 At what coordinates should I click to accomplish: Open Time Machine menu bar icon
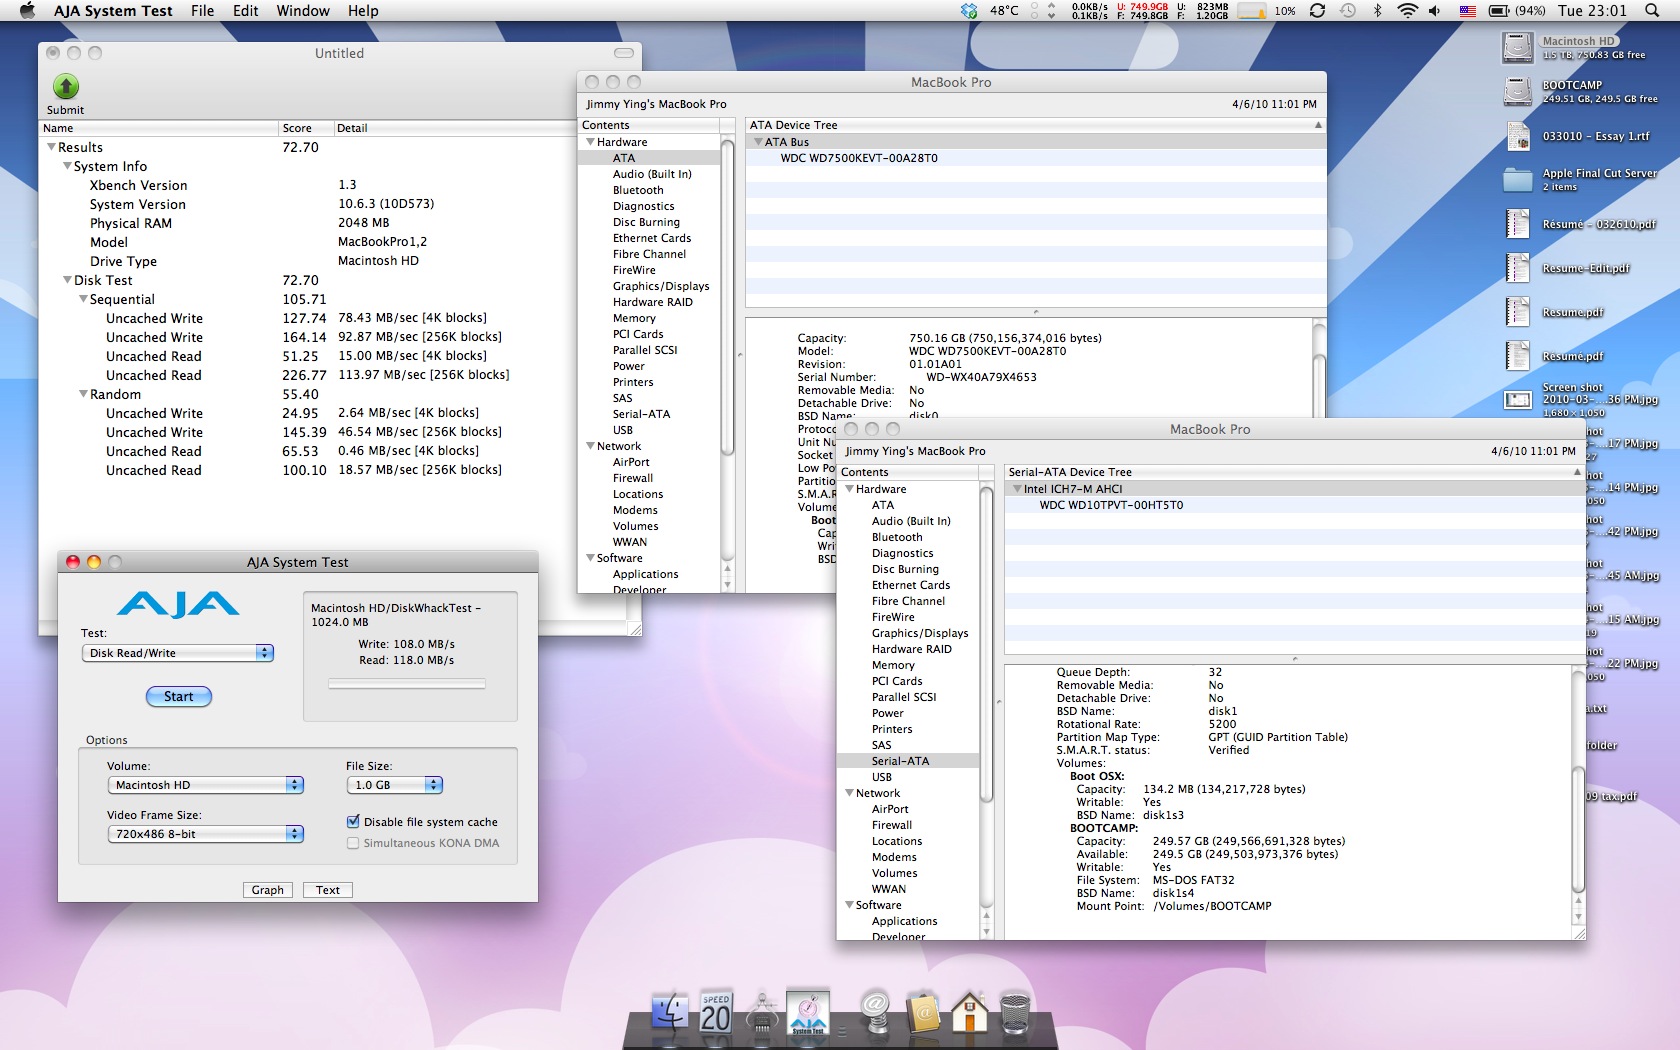pyautogui.click(x=1348, y=11)
